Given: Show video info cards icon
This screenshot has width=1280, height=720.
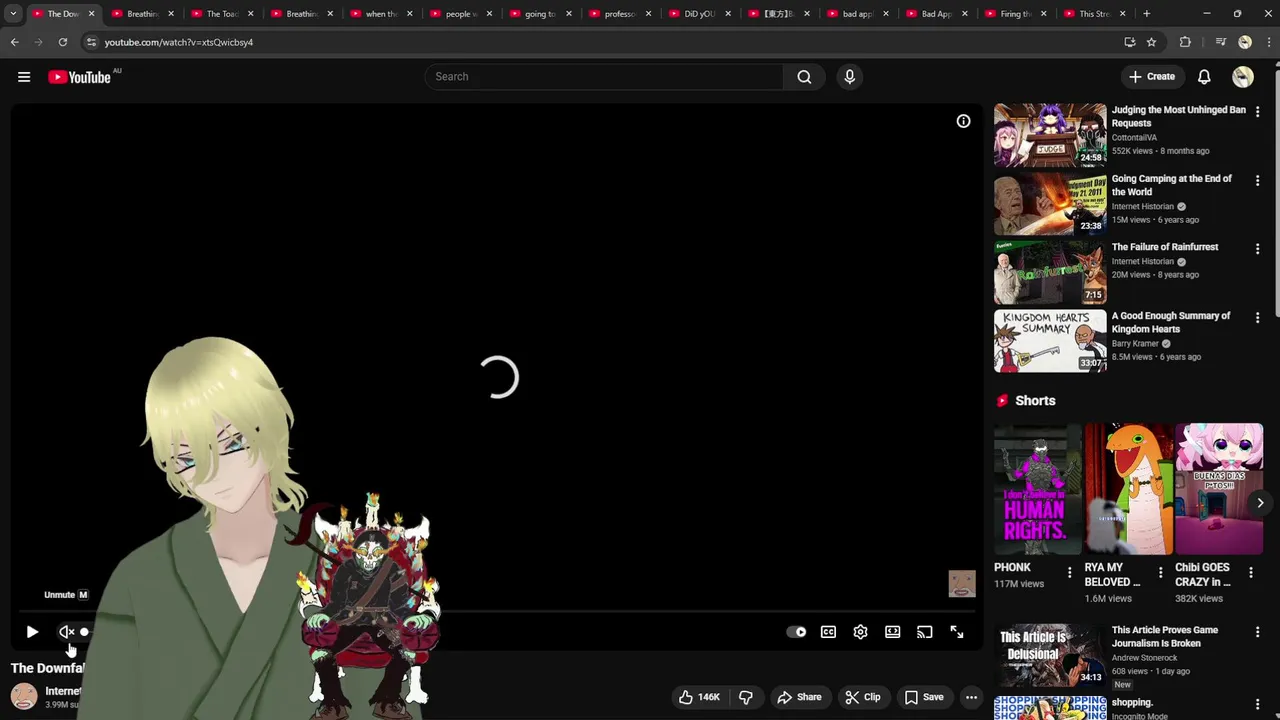Looking at the screenshot, I should 963,121.
